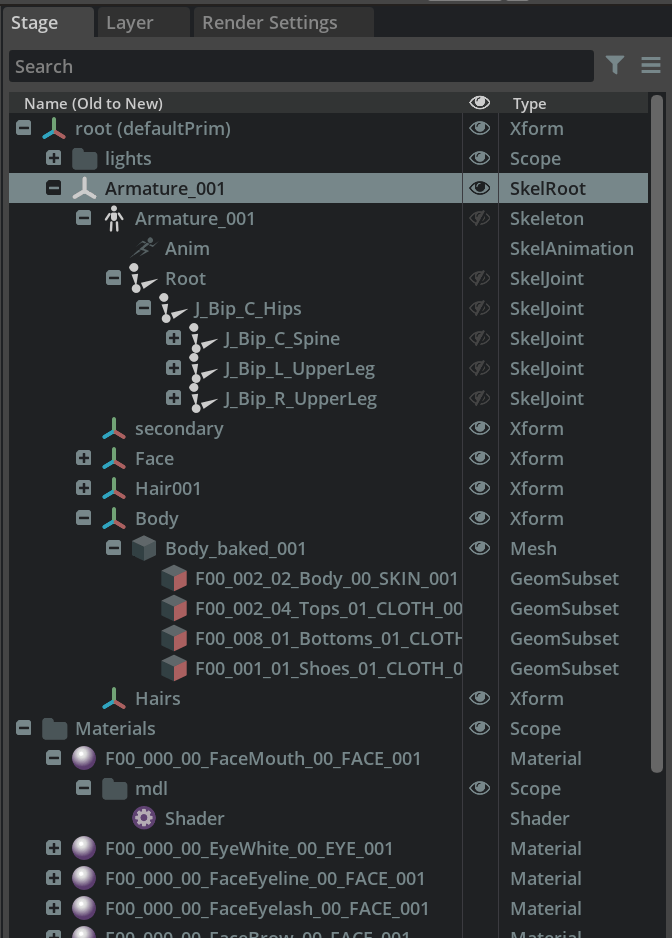Open the Render Settings tab
The width and height of the screenshot is (672, 938).
click(x=269, y=22)
